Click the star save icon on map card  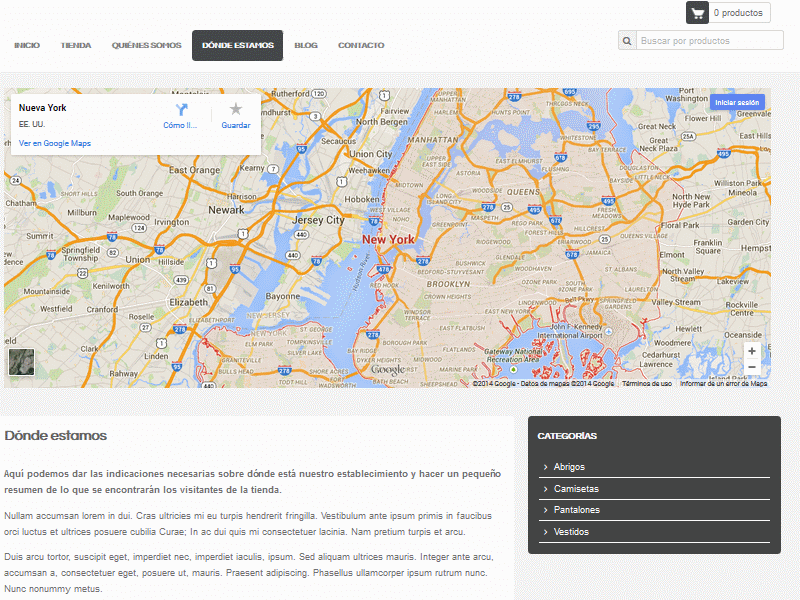coord(236,109)
